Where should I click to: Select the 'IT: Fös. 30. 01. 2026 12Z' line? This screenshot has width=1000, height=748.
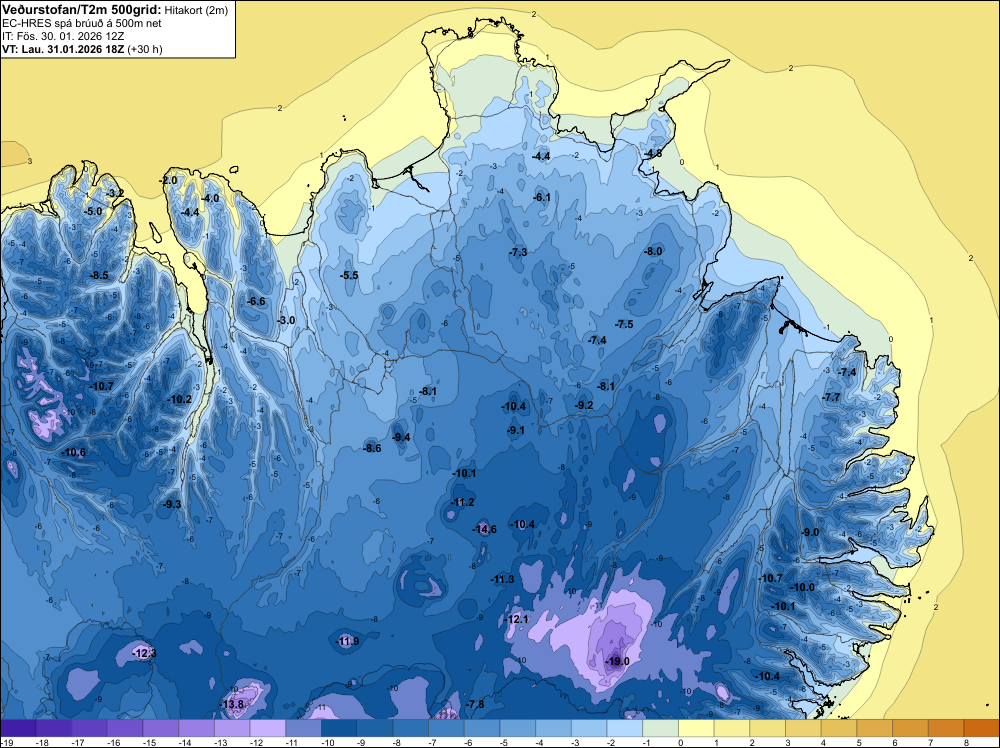(63, 36)
